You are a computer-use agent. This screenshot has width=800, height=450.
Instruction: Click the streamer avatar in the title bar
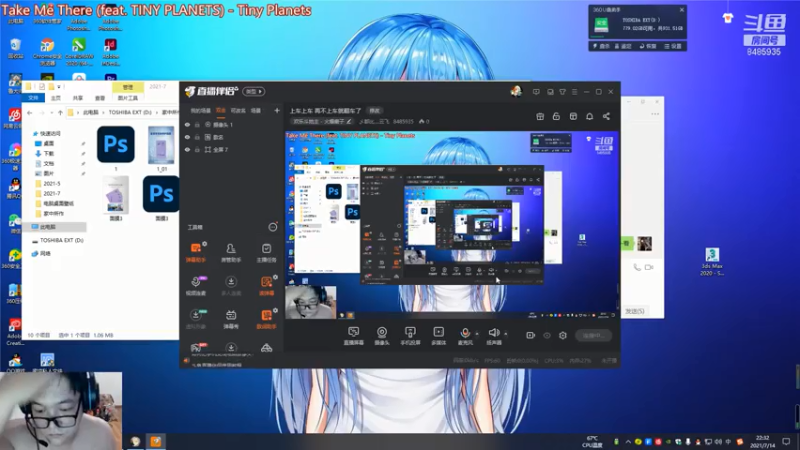coord(516,91)
